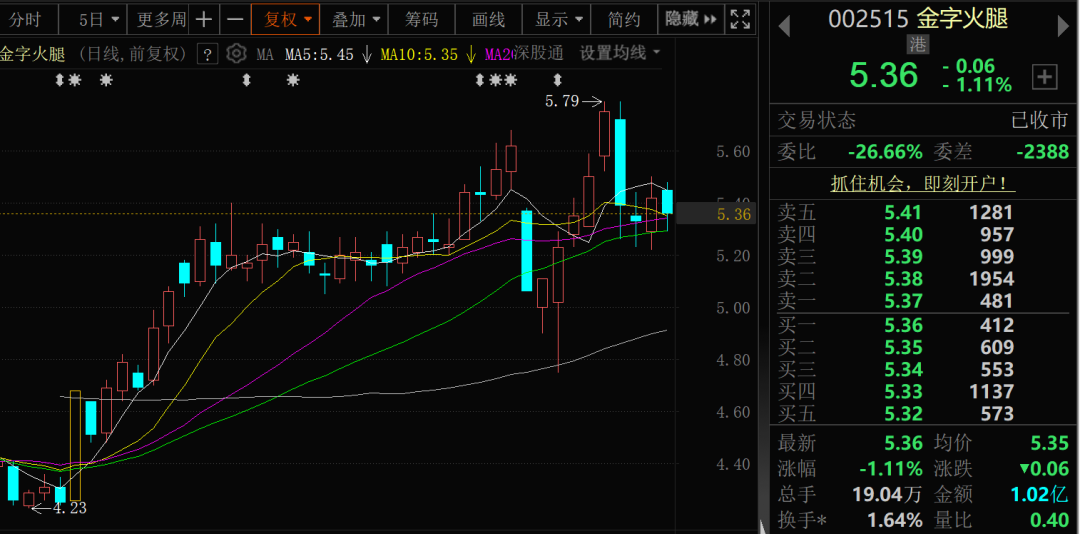Open the 显示 display dropdown
1080x534 pixels.
(559, 19)
